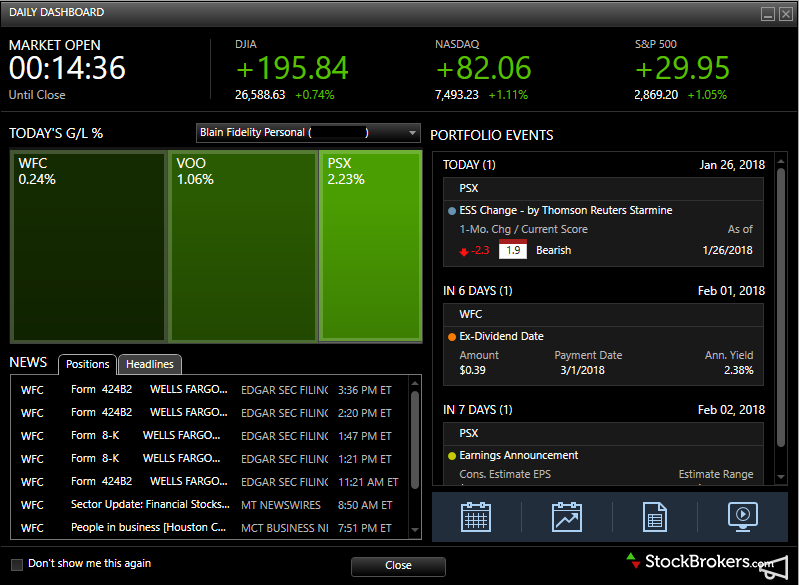Click the Feb 01, 2018 date heading
Screen dimensions: 799x585
731,291
